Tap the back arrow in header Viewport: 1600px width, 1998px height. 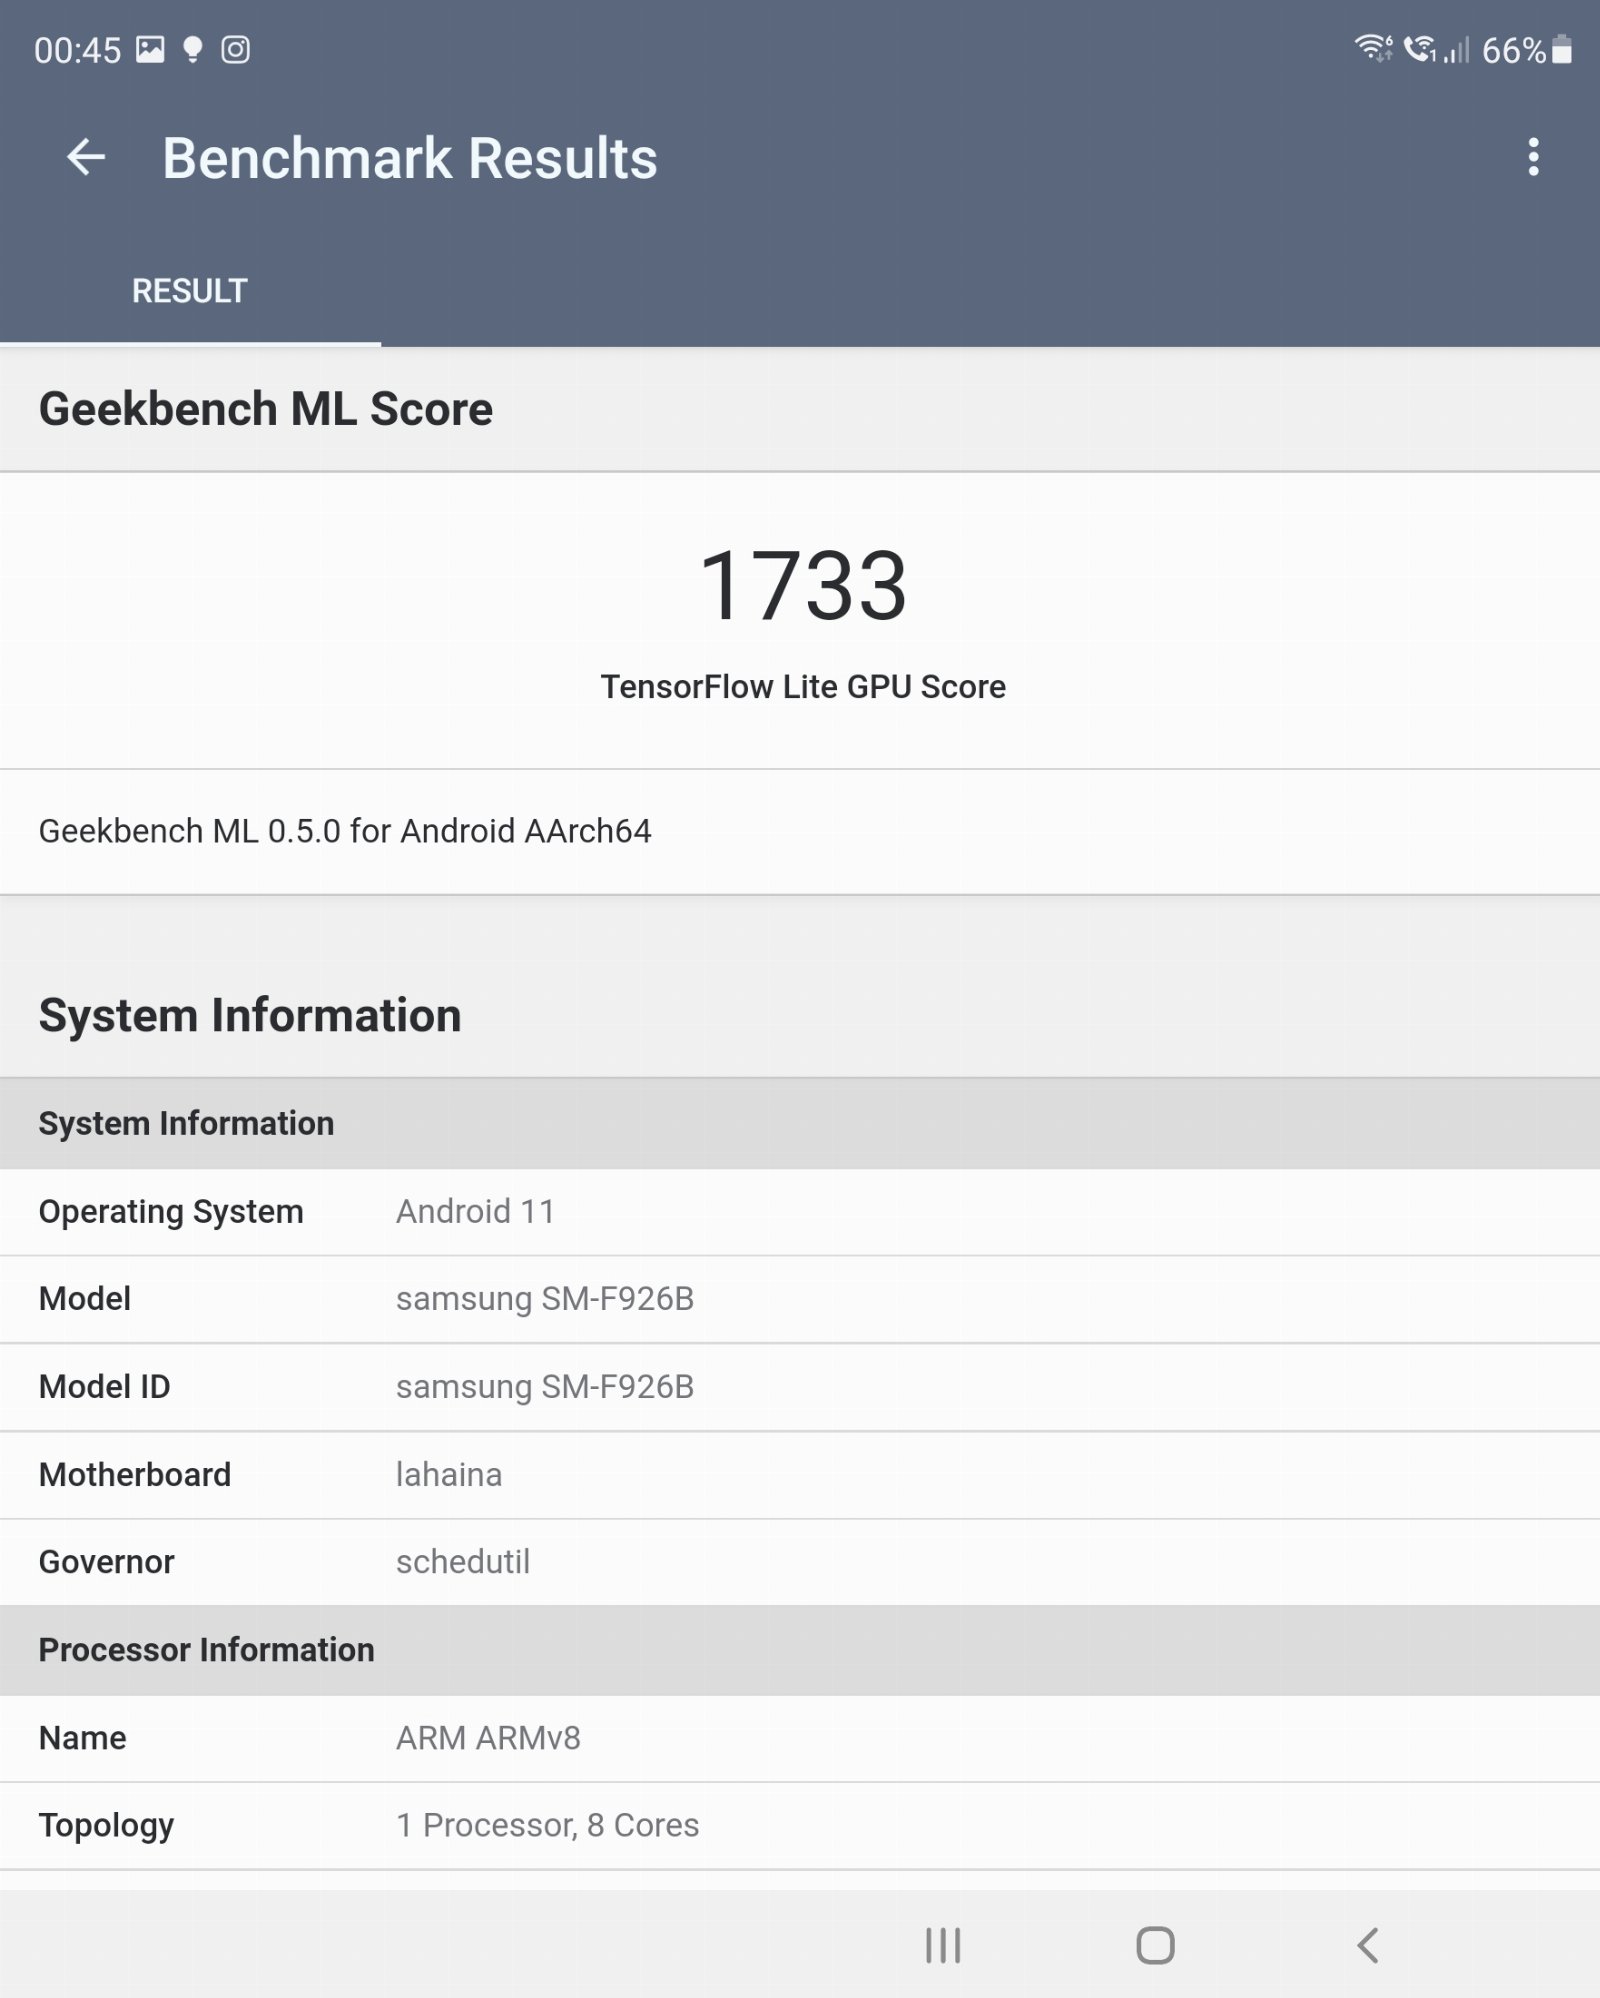tap(86, 158)
